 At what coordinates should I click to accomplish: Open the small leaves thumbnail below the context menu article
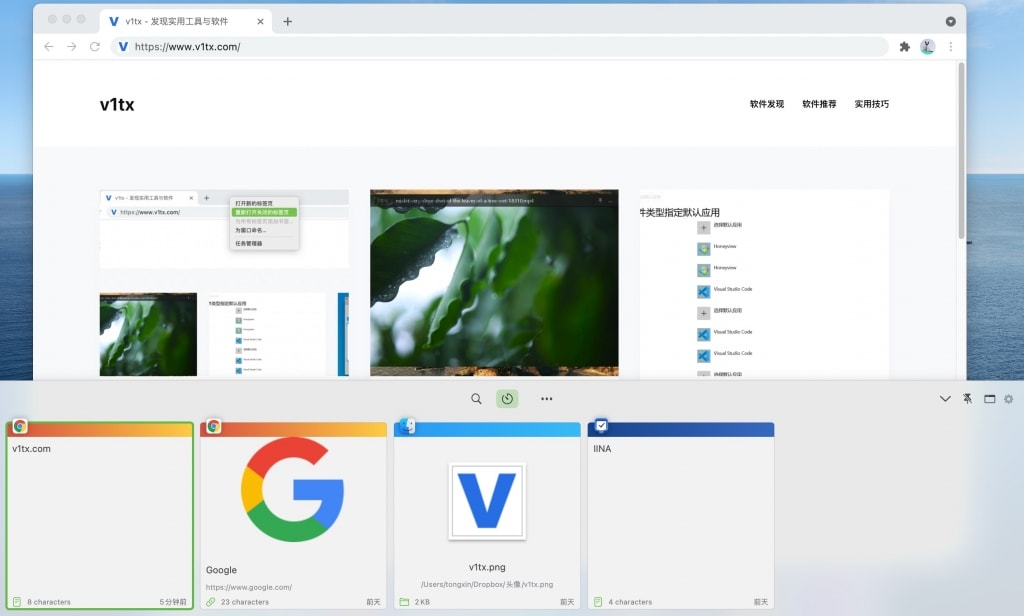pos(148,334)
